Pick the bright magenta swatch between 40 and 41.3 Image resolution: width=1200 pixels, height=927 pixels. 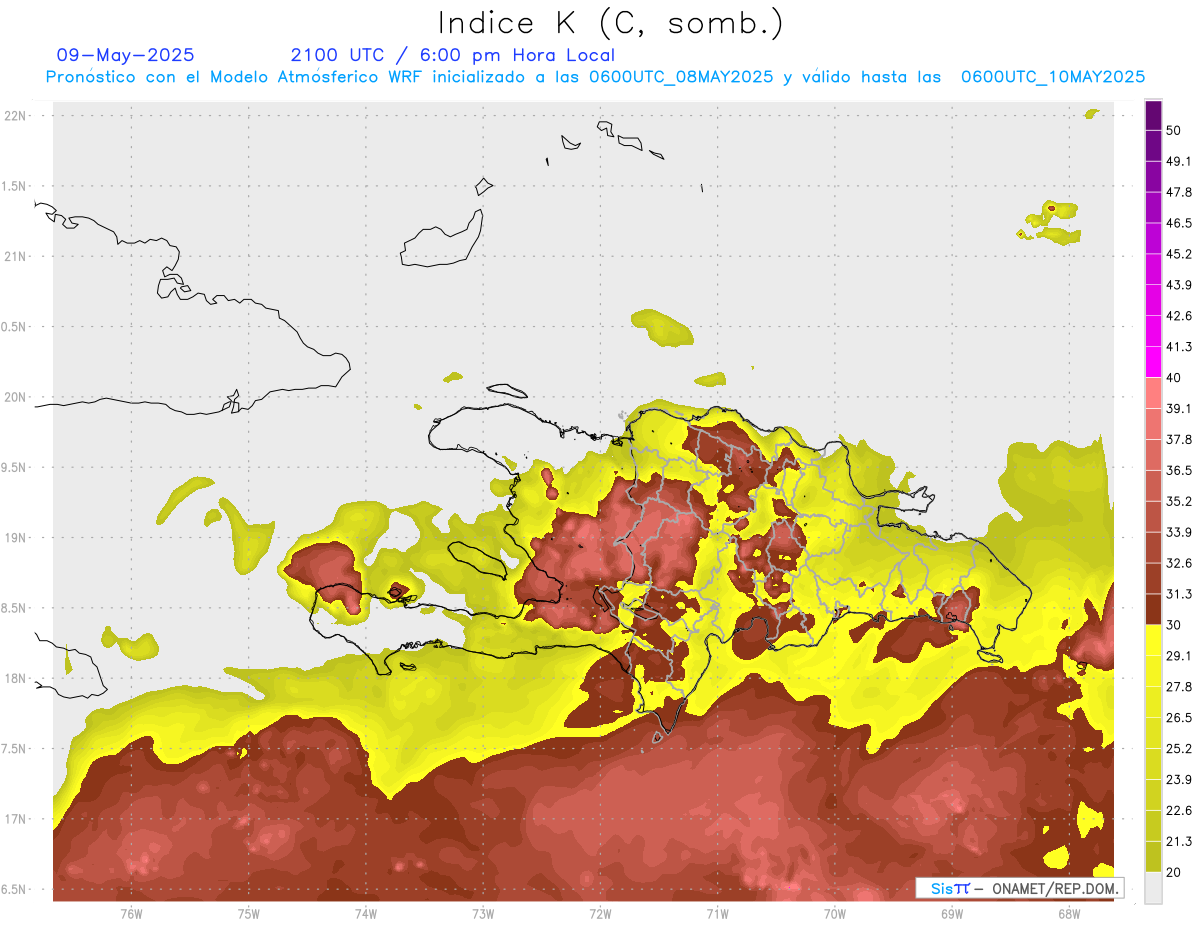[x=1153, y=362]
